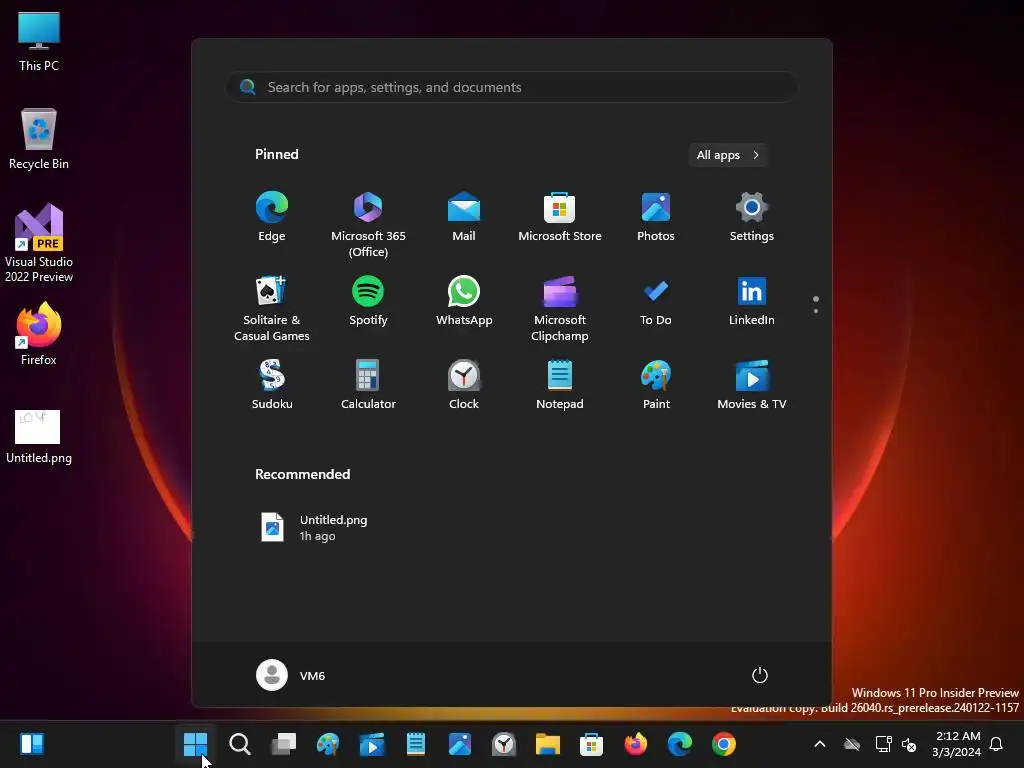Launch Solitaire & Casual Games

click(272, 308)
